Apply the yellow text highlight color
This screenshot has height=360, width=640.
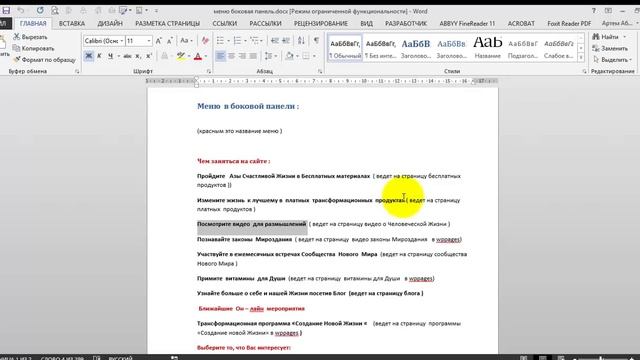[x=181, y=56]
